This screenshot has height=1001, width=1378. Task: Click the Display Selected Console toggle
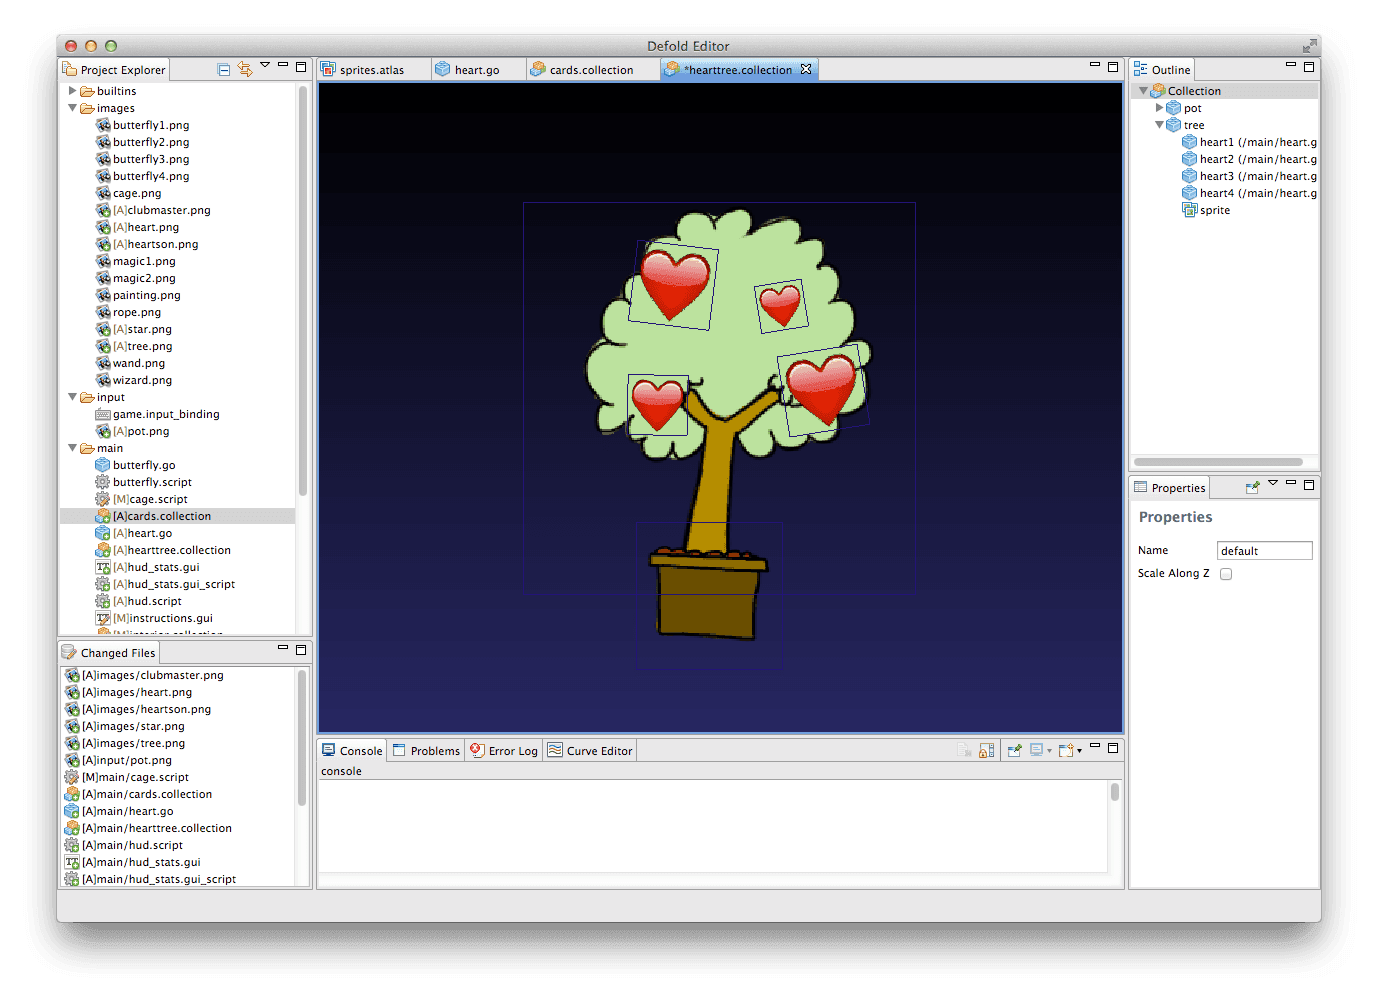[x=1035, y=750]
